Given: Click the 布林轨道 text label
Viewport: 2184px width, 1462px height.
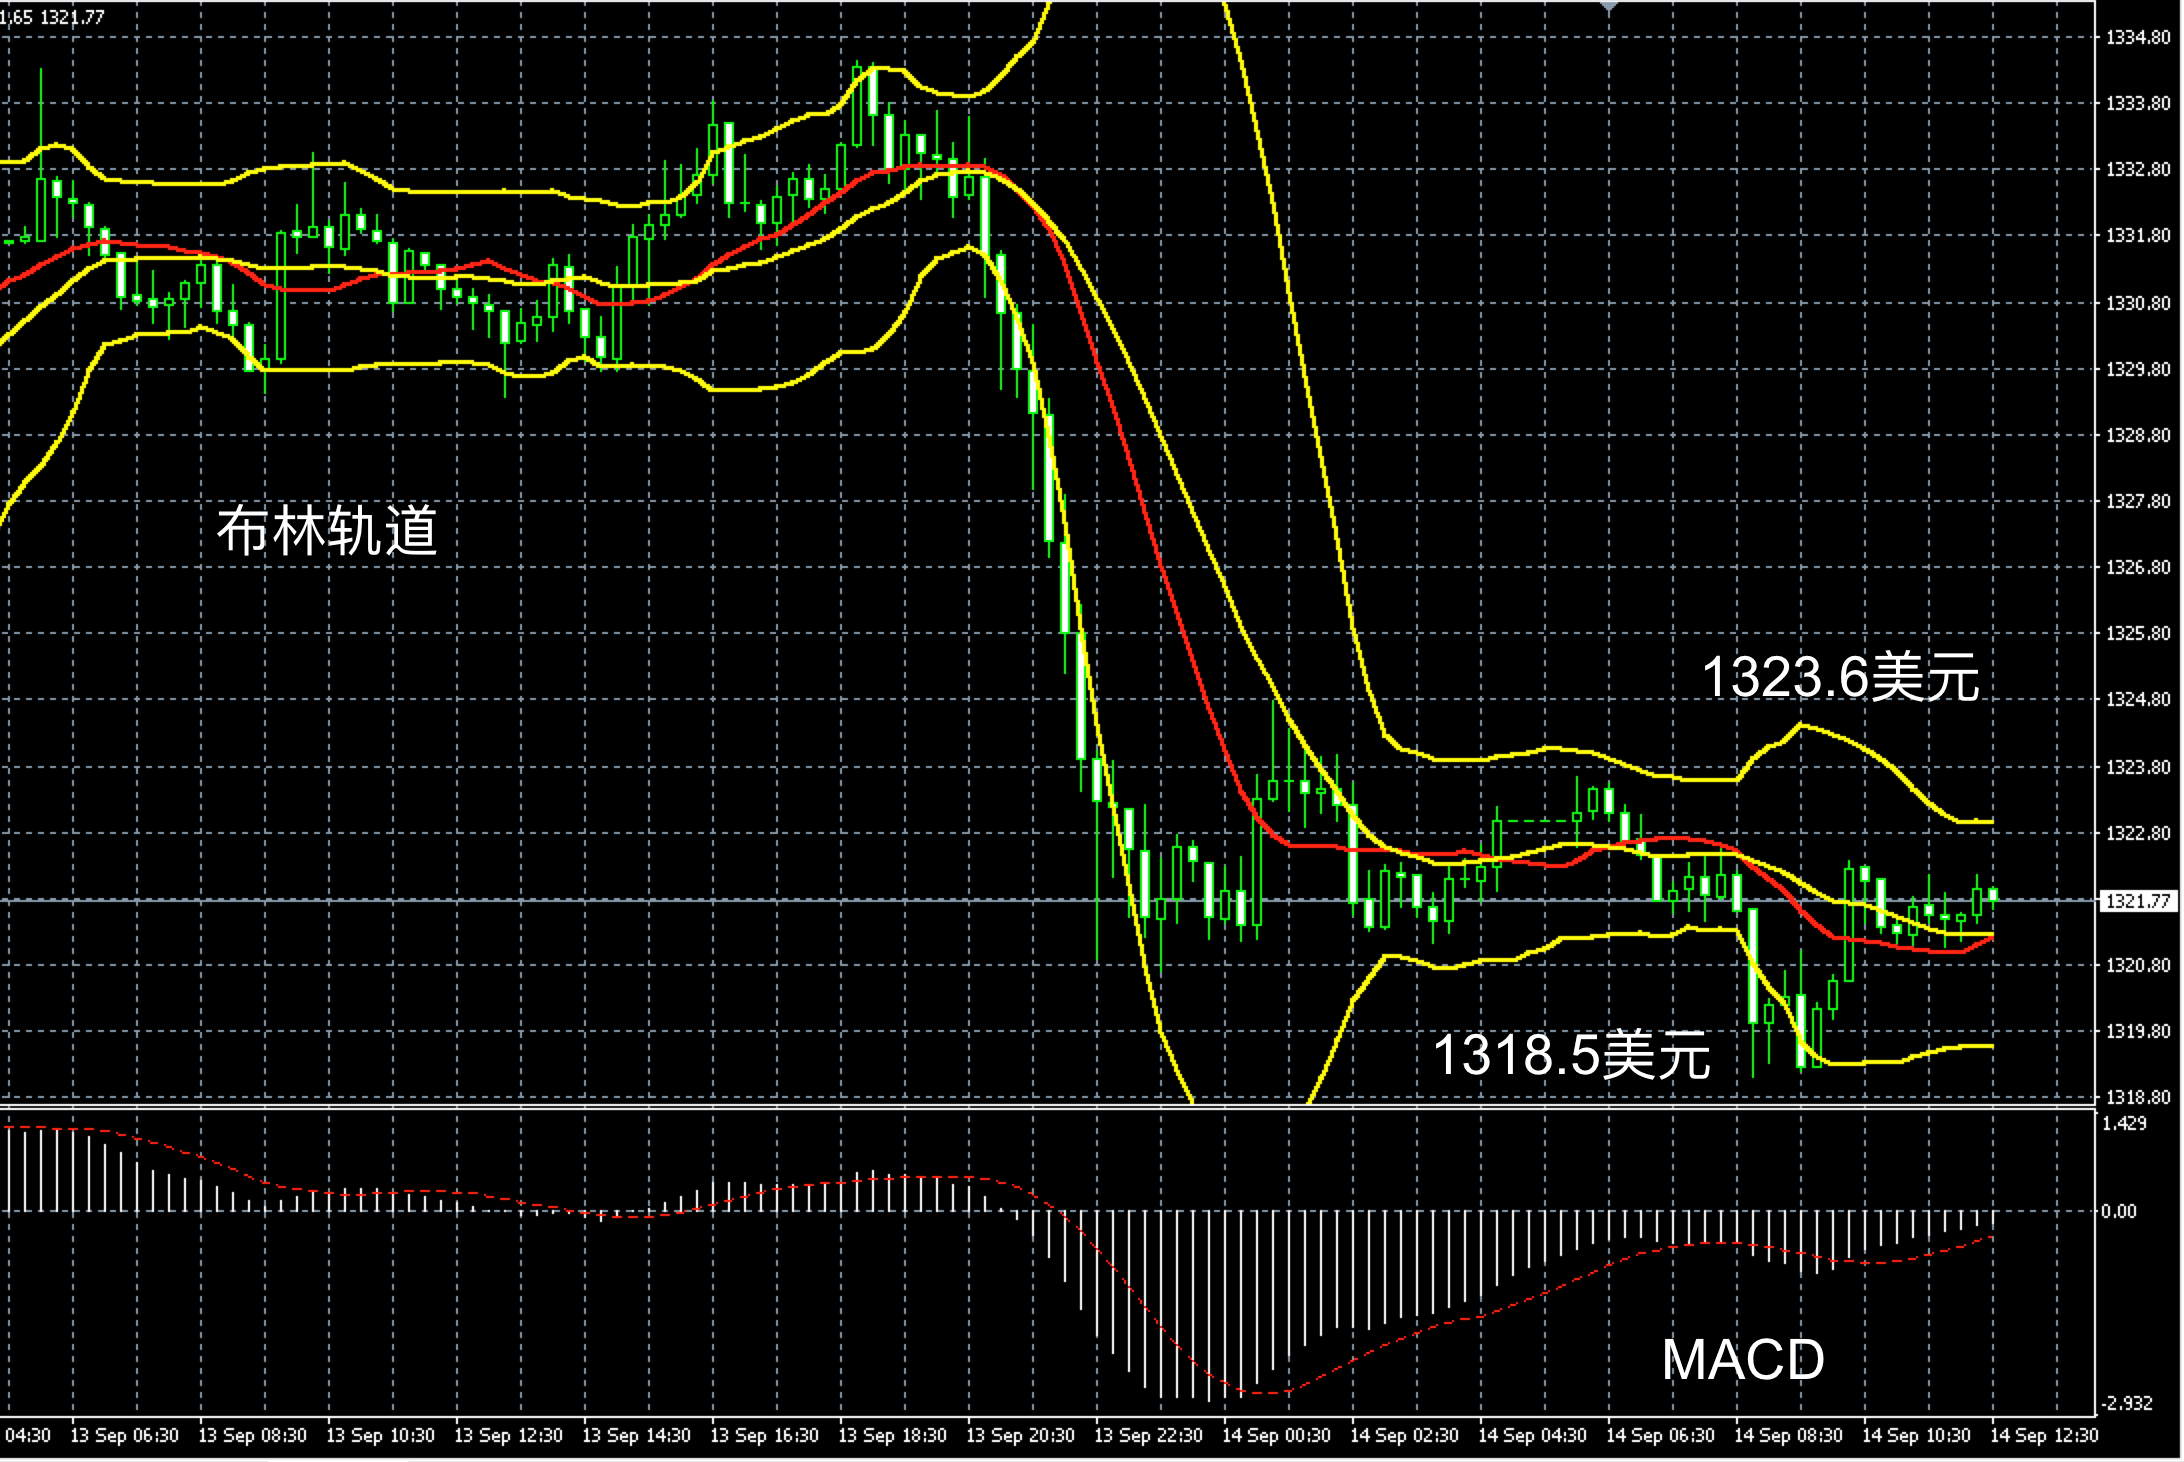Looking at the screenshot, I should click(327, 531).
